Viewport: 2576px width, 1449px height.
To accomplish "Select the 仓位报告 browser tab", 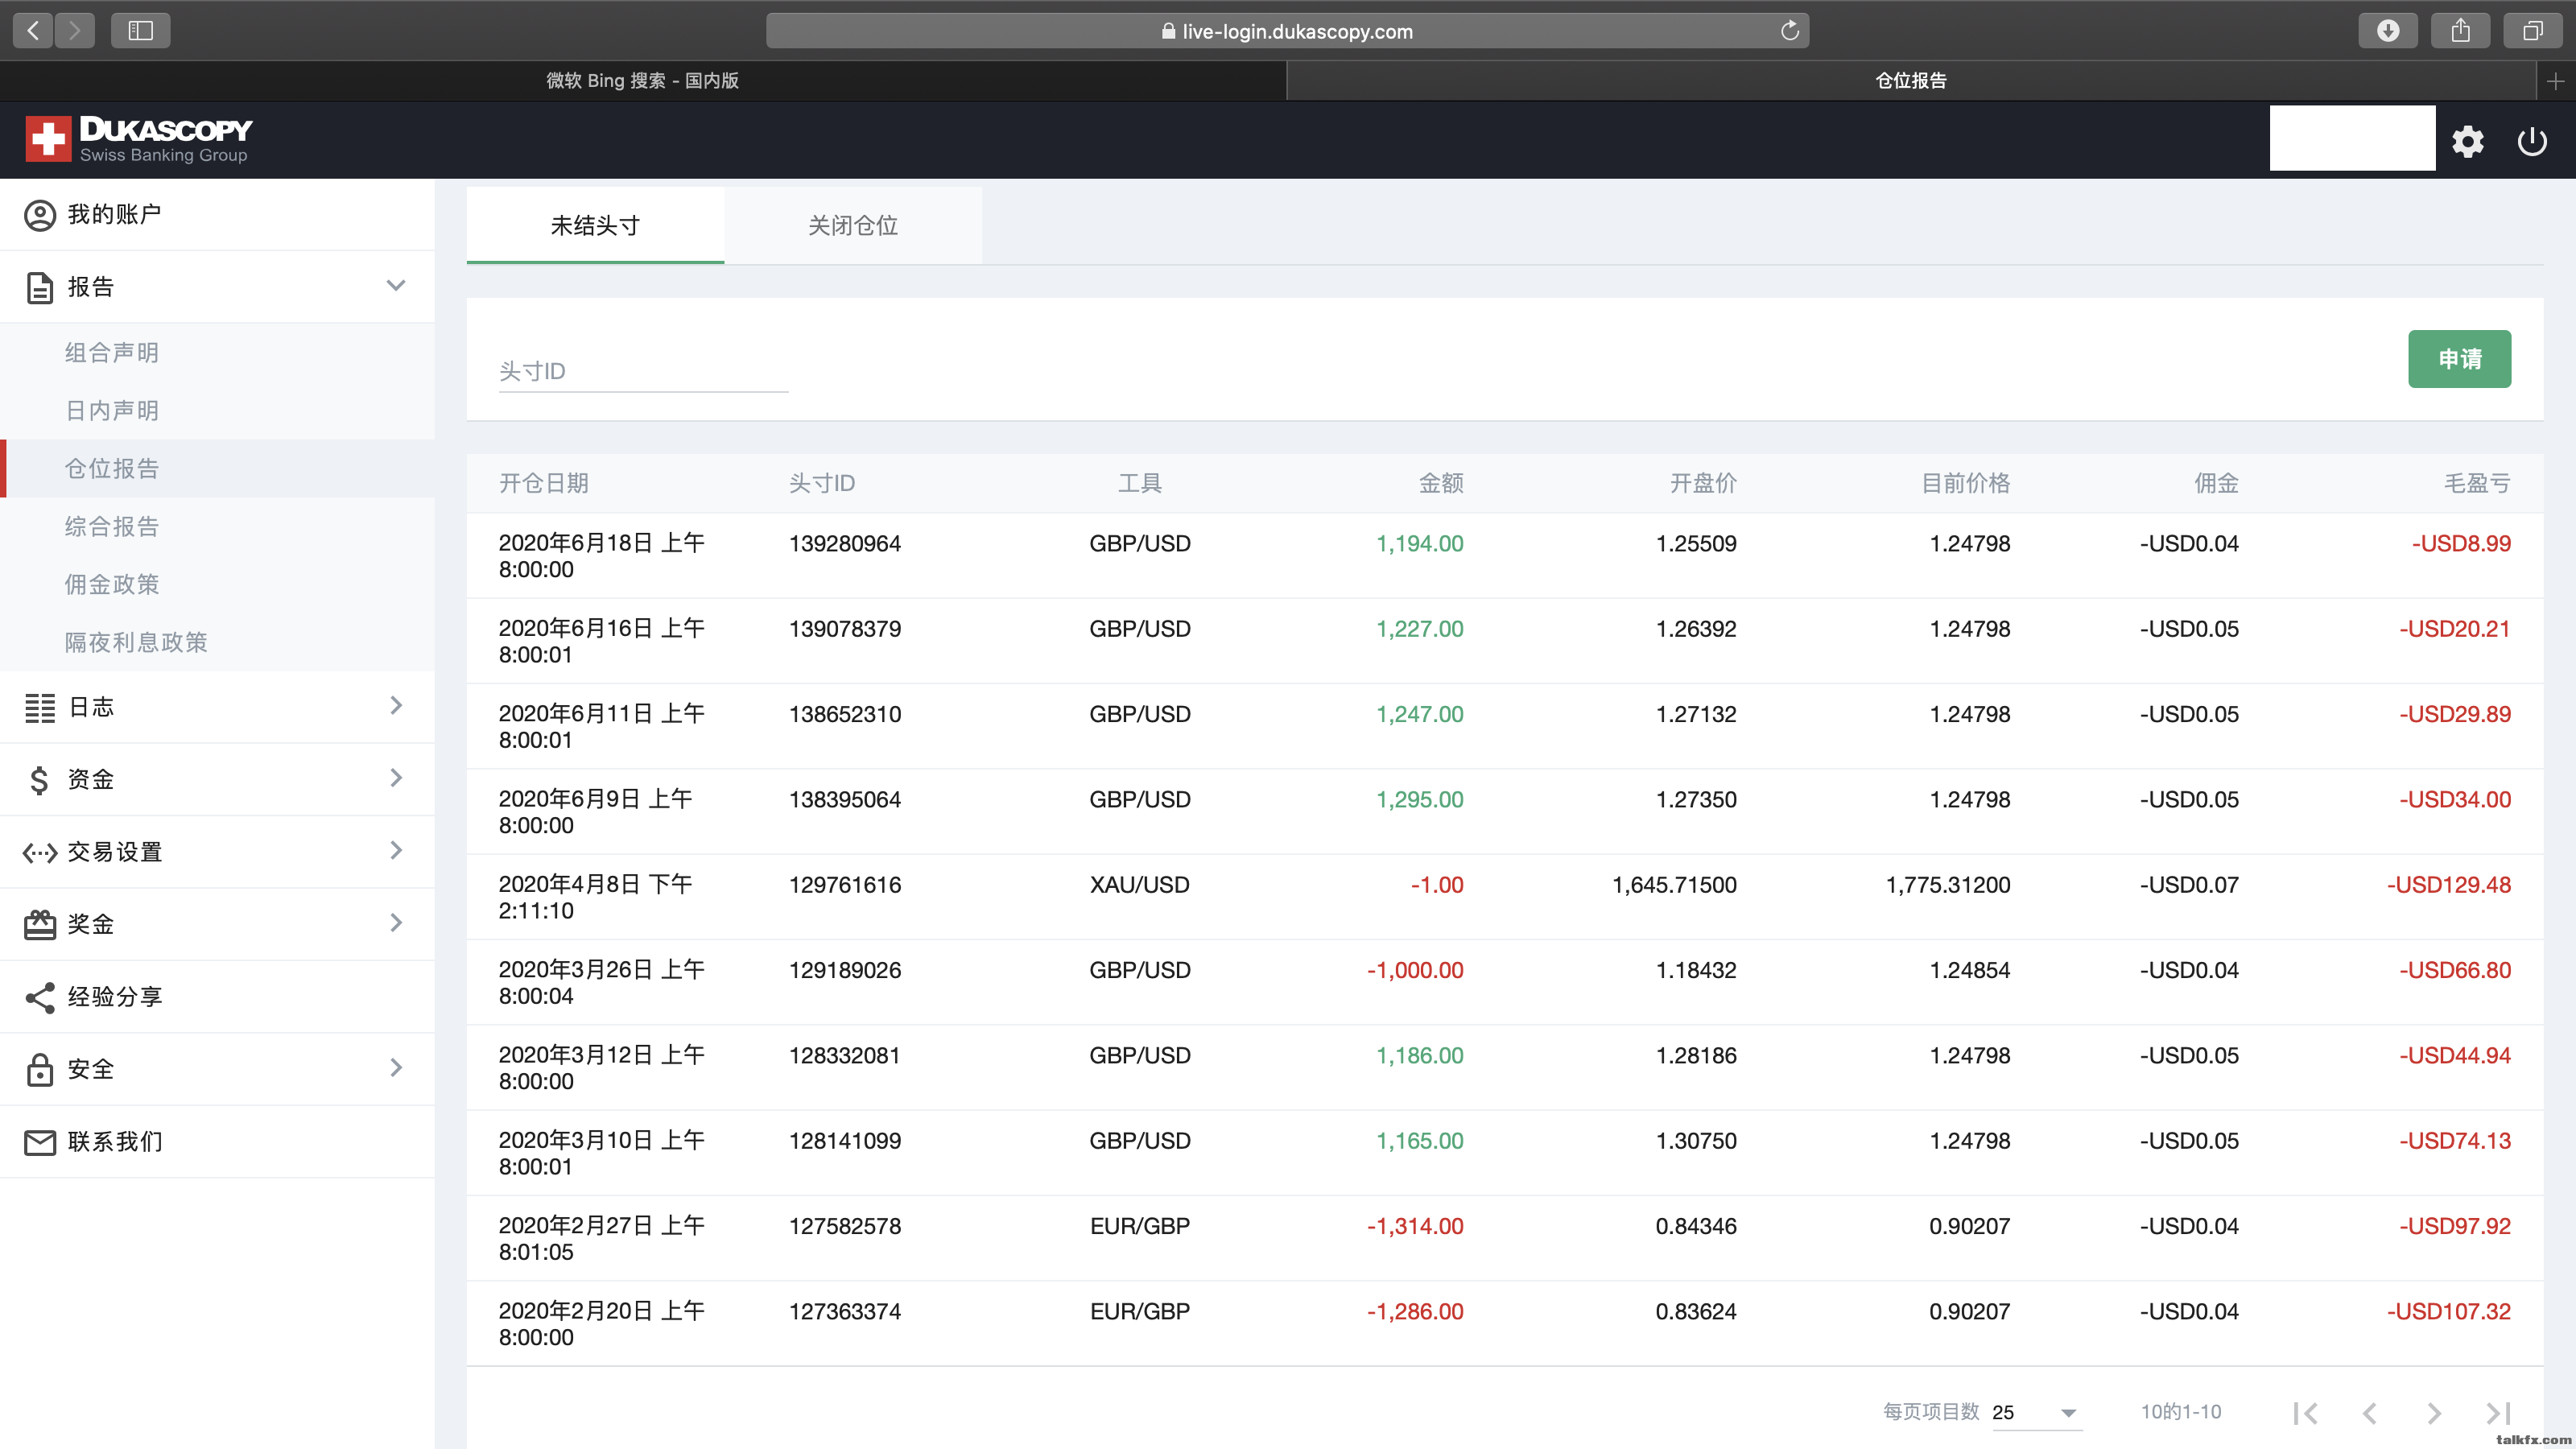I will (x=1911, y=81).
